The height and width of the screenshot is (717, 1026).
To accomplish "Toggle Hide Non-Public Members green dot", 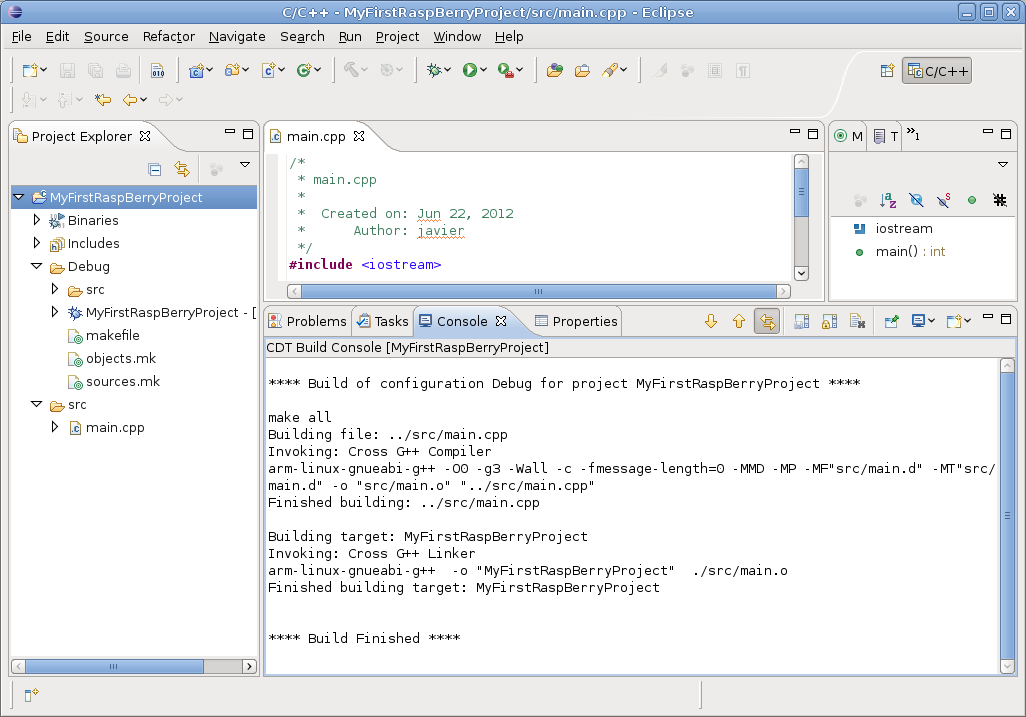I will point(972,200).
